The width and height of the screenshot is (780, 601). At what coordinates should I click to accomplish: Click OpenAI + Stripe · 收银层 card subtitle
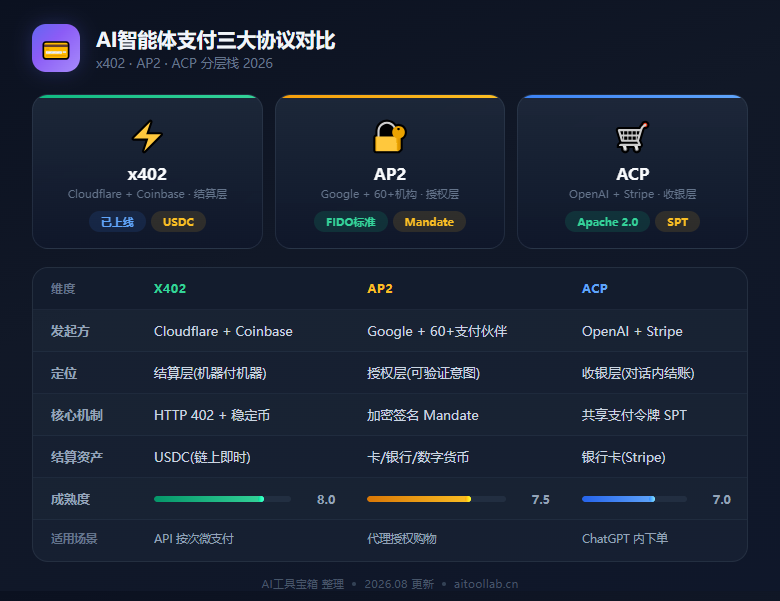pyautogui.click(x=632, y=194)
